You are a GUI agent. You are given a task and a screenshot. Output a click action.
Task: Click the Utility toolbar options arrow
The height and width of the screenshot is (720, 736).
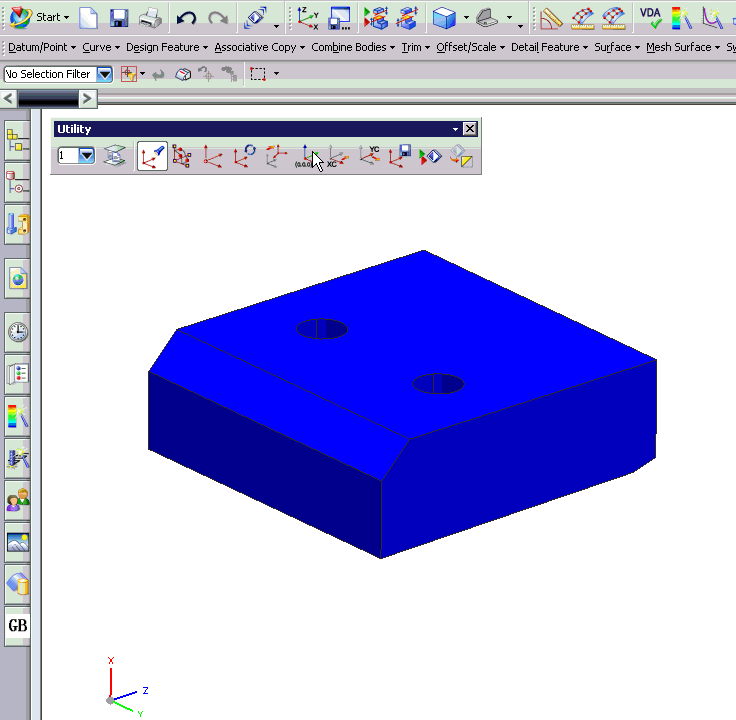pyautogui.click(x=455, y=129)
